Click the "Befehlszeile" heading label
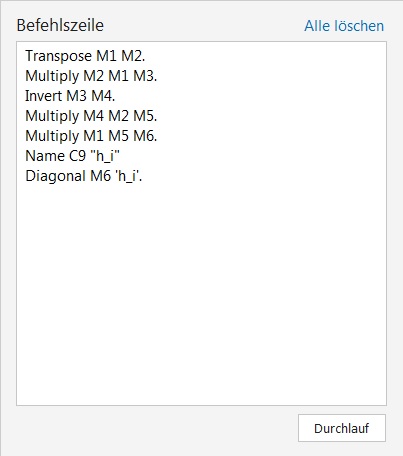 point(60,25)
